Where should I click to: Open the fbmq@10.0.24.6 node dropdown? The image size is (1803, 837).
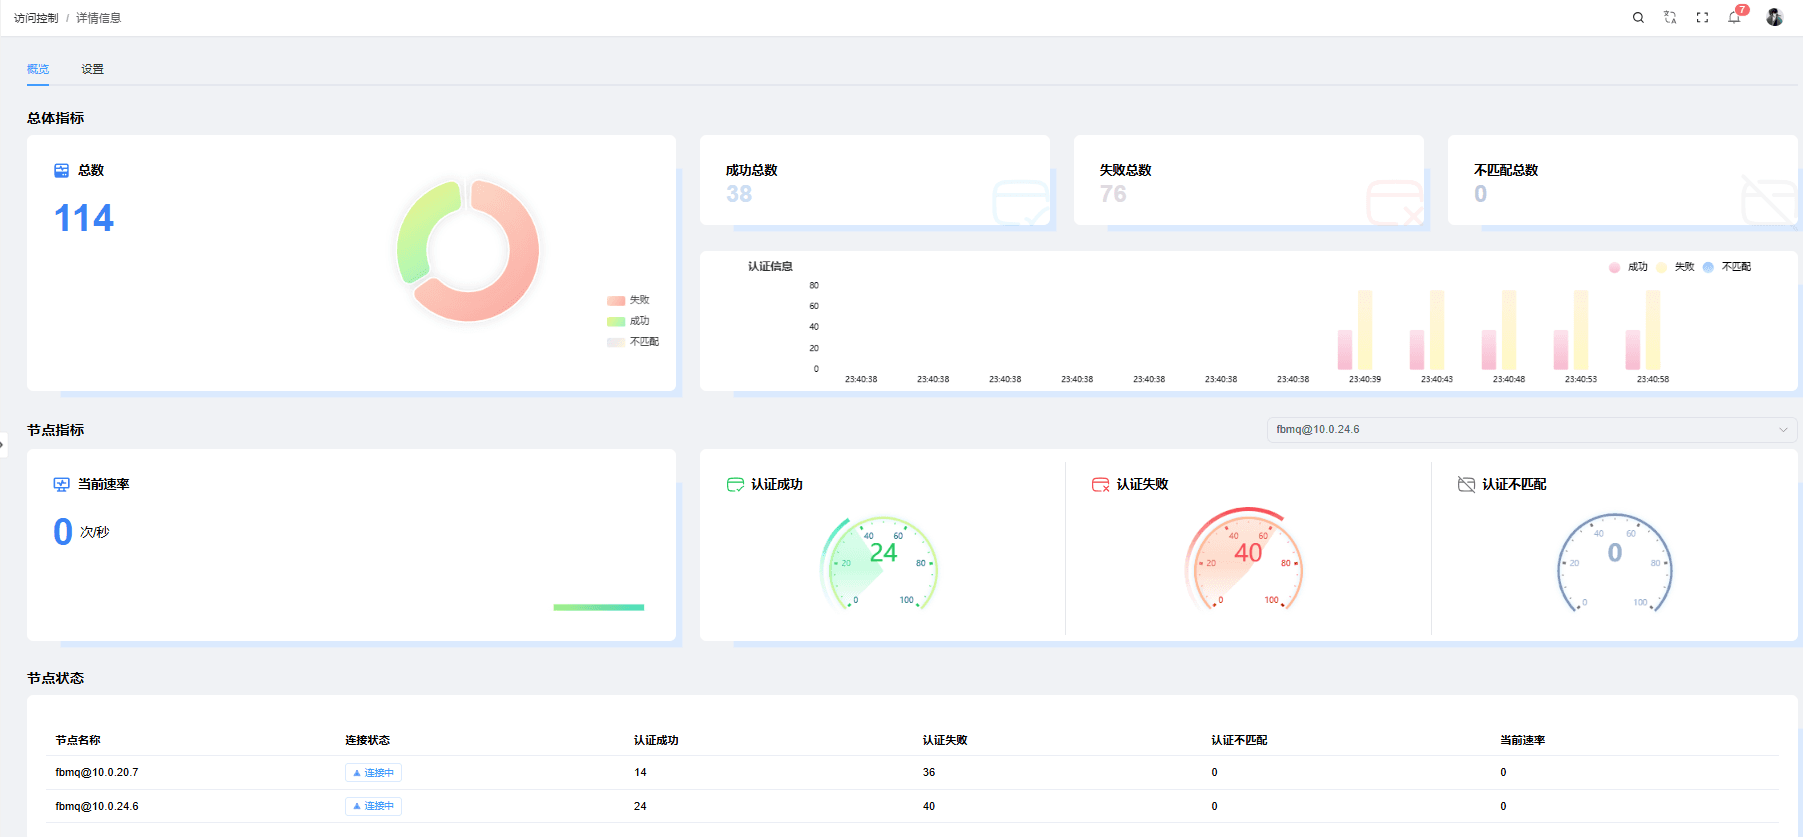click(x=1532, y=430)
